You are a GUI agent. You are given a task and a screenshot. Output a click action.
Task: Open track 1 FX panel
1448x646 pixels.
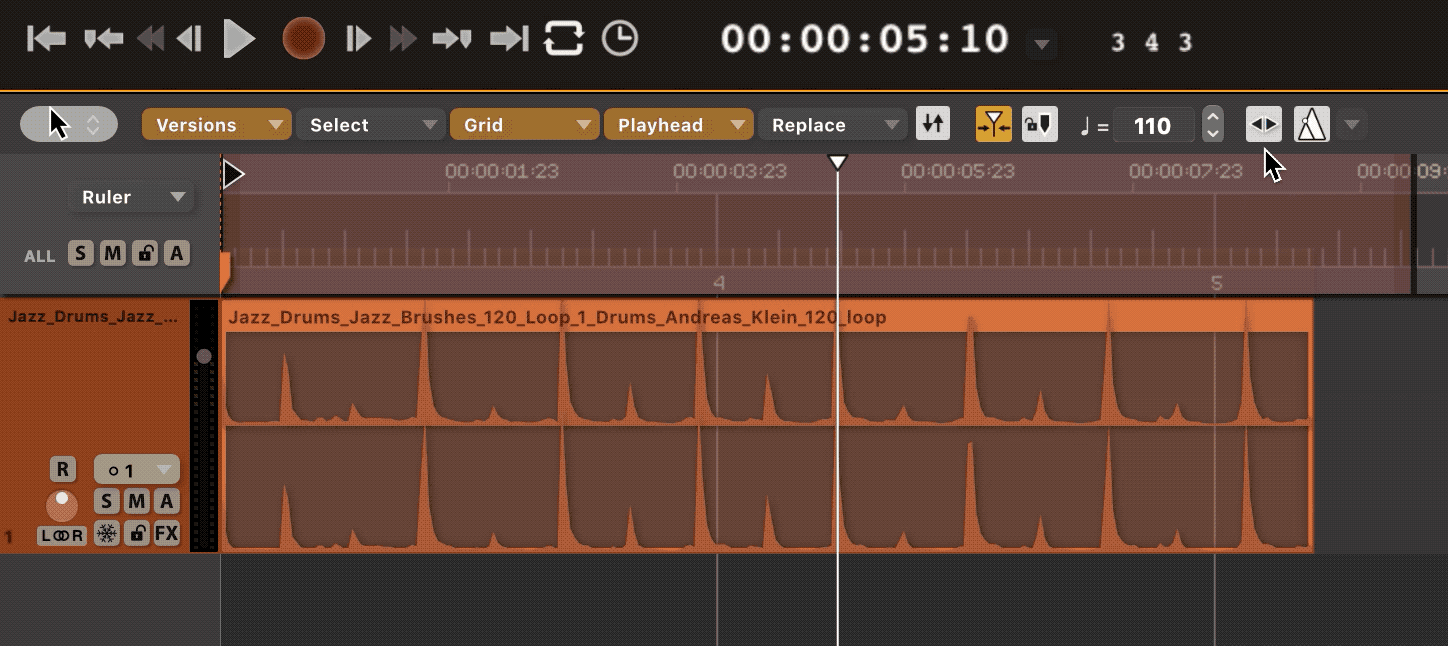coord(166,533)
